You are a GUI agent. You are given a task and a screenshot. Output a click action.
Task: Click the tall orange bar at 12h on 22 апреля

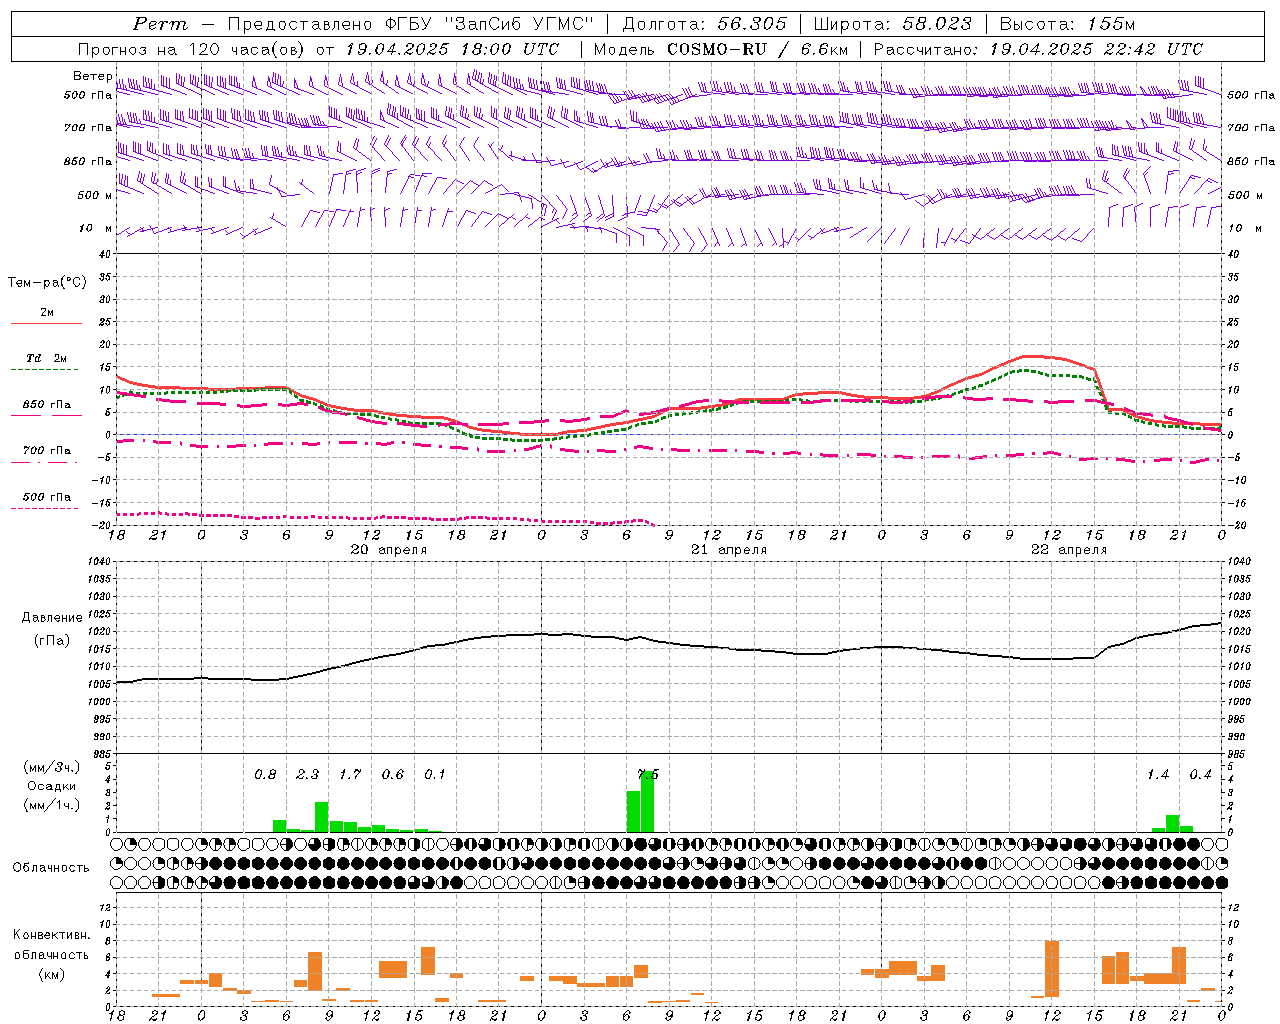[1052, 969]
